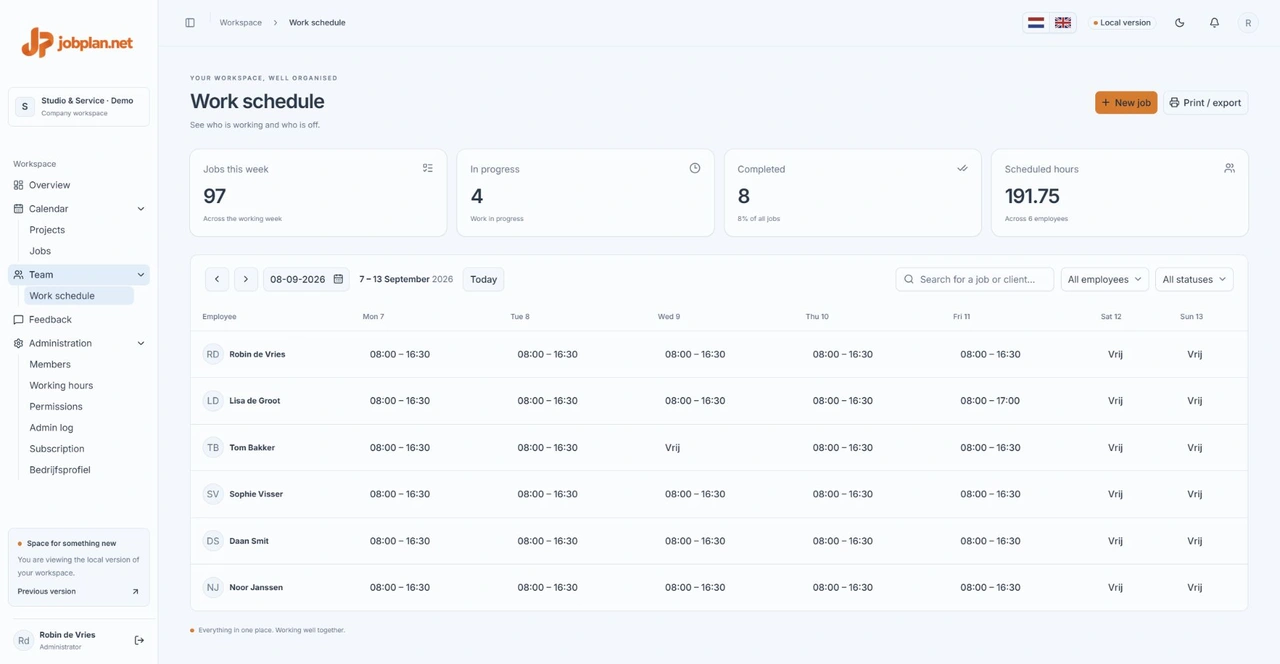Click the Today button
1280x664 pixels.
click(x=483, y=279)
